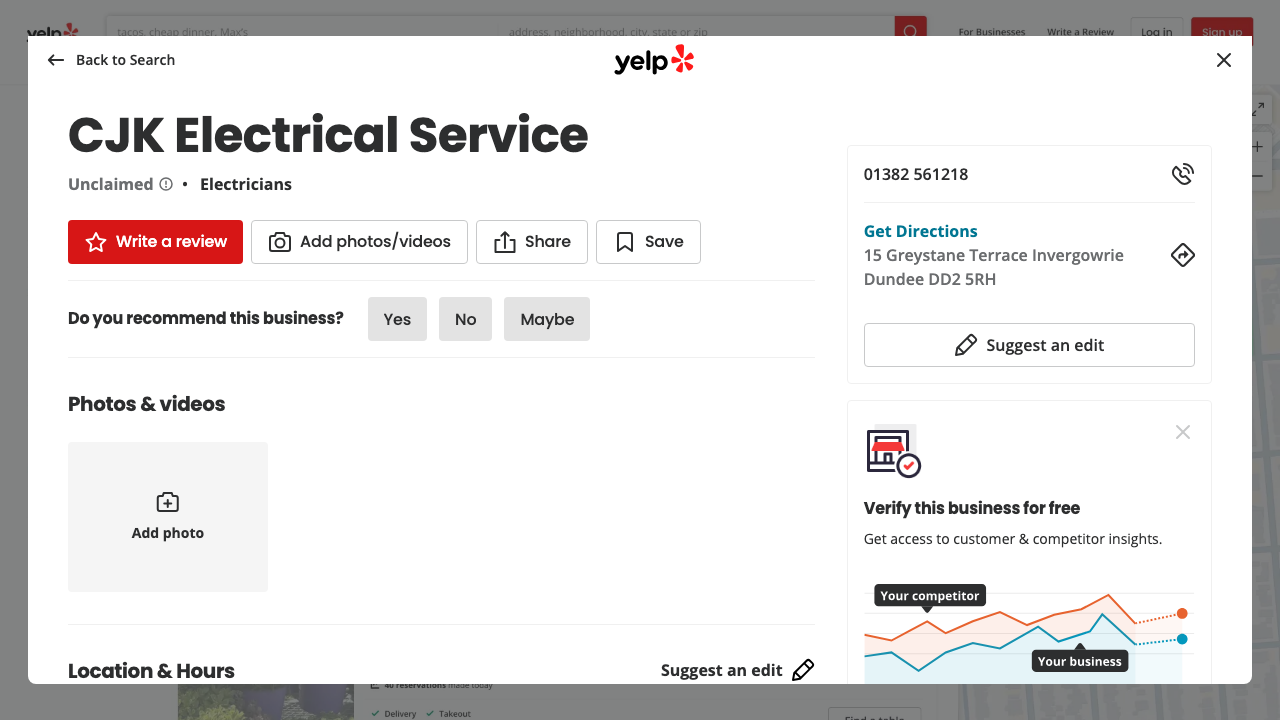Select Write a Review in the navigation bar
The width and height of the screenshot is (1280, 720).
pyautogui.click(x=1080, y=31)
